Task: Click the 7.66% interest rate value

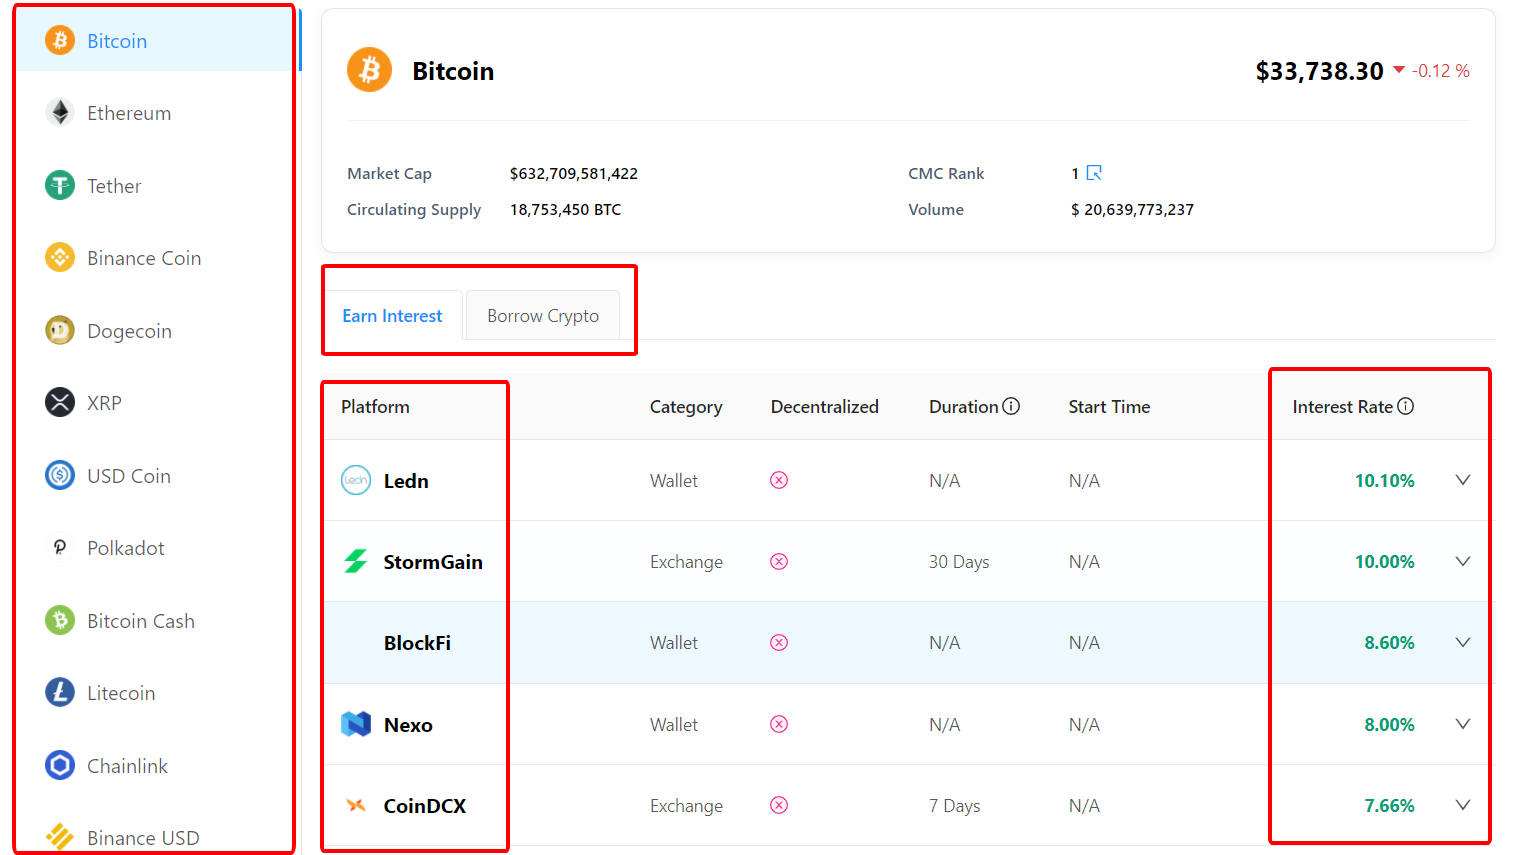Action: tap(1390, 806)
